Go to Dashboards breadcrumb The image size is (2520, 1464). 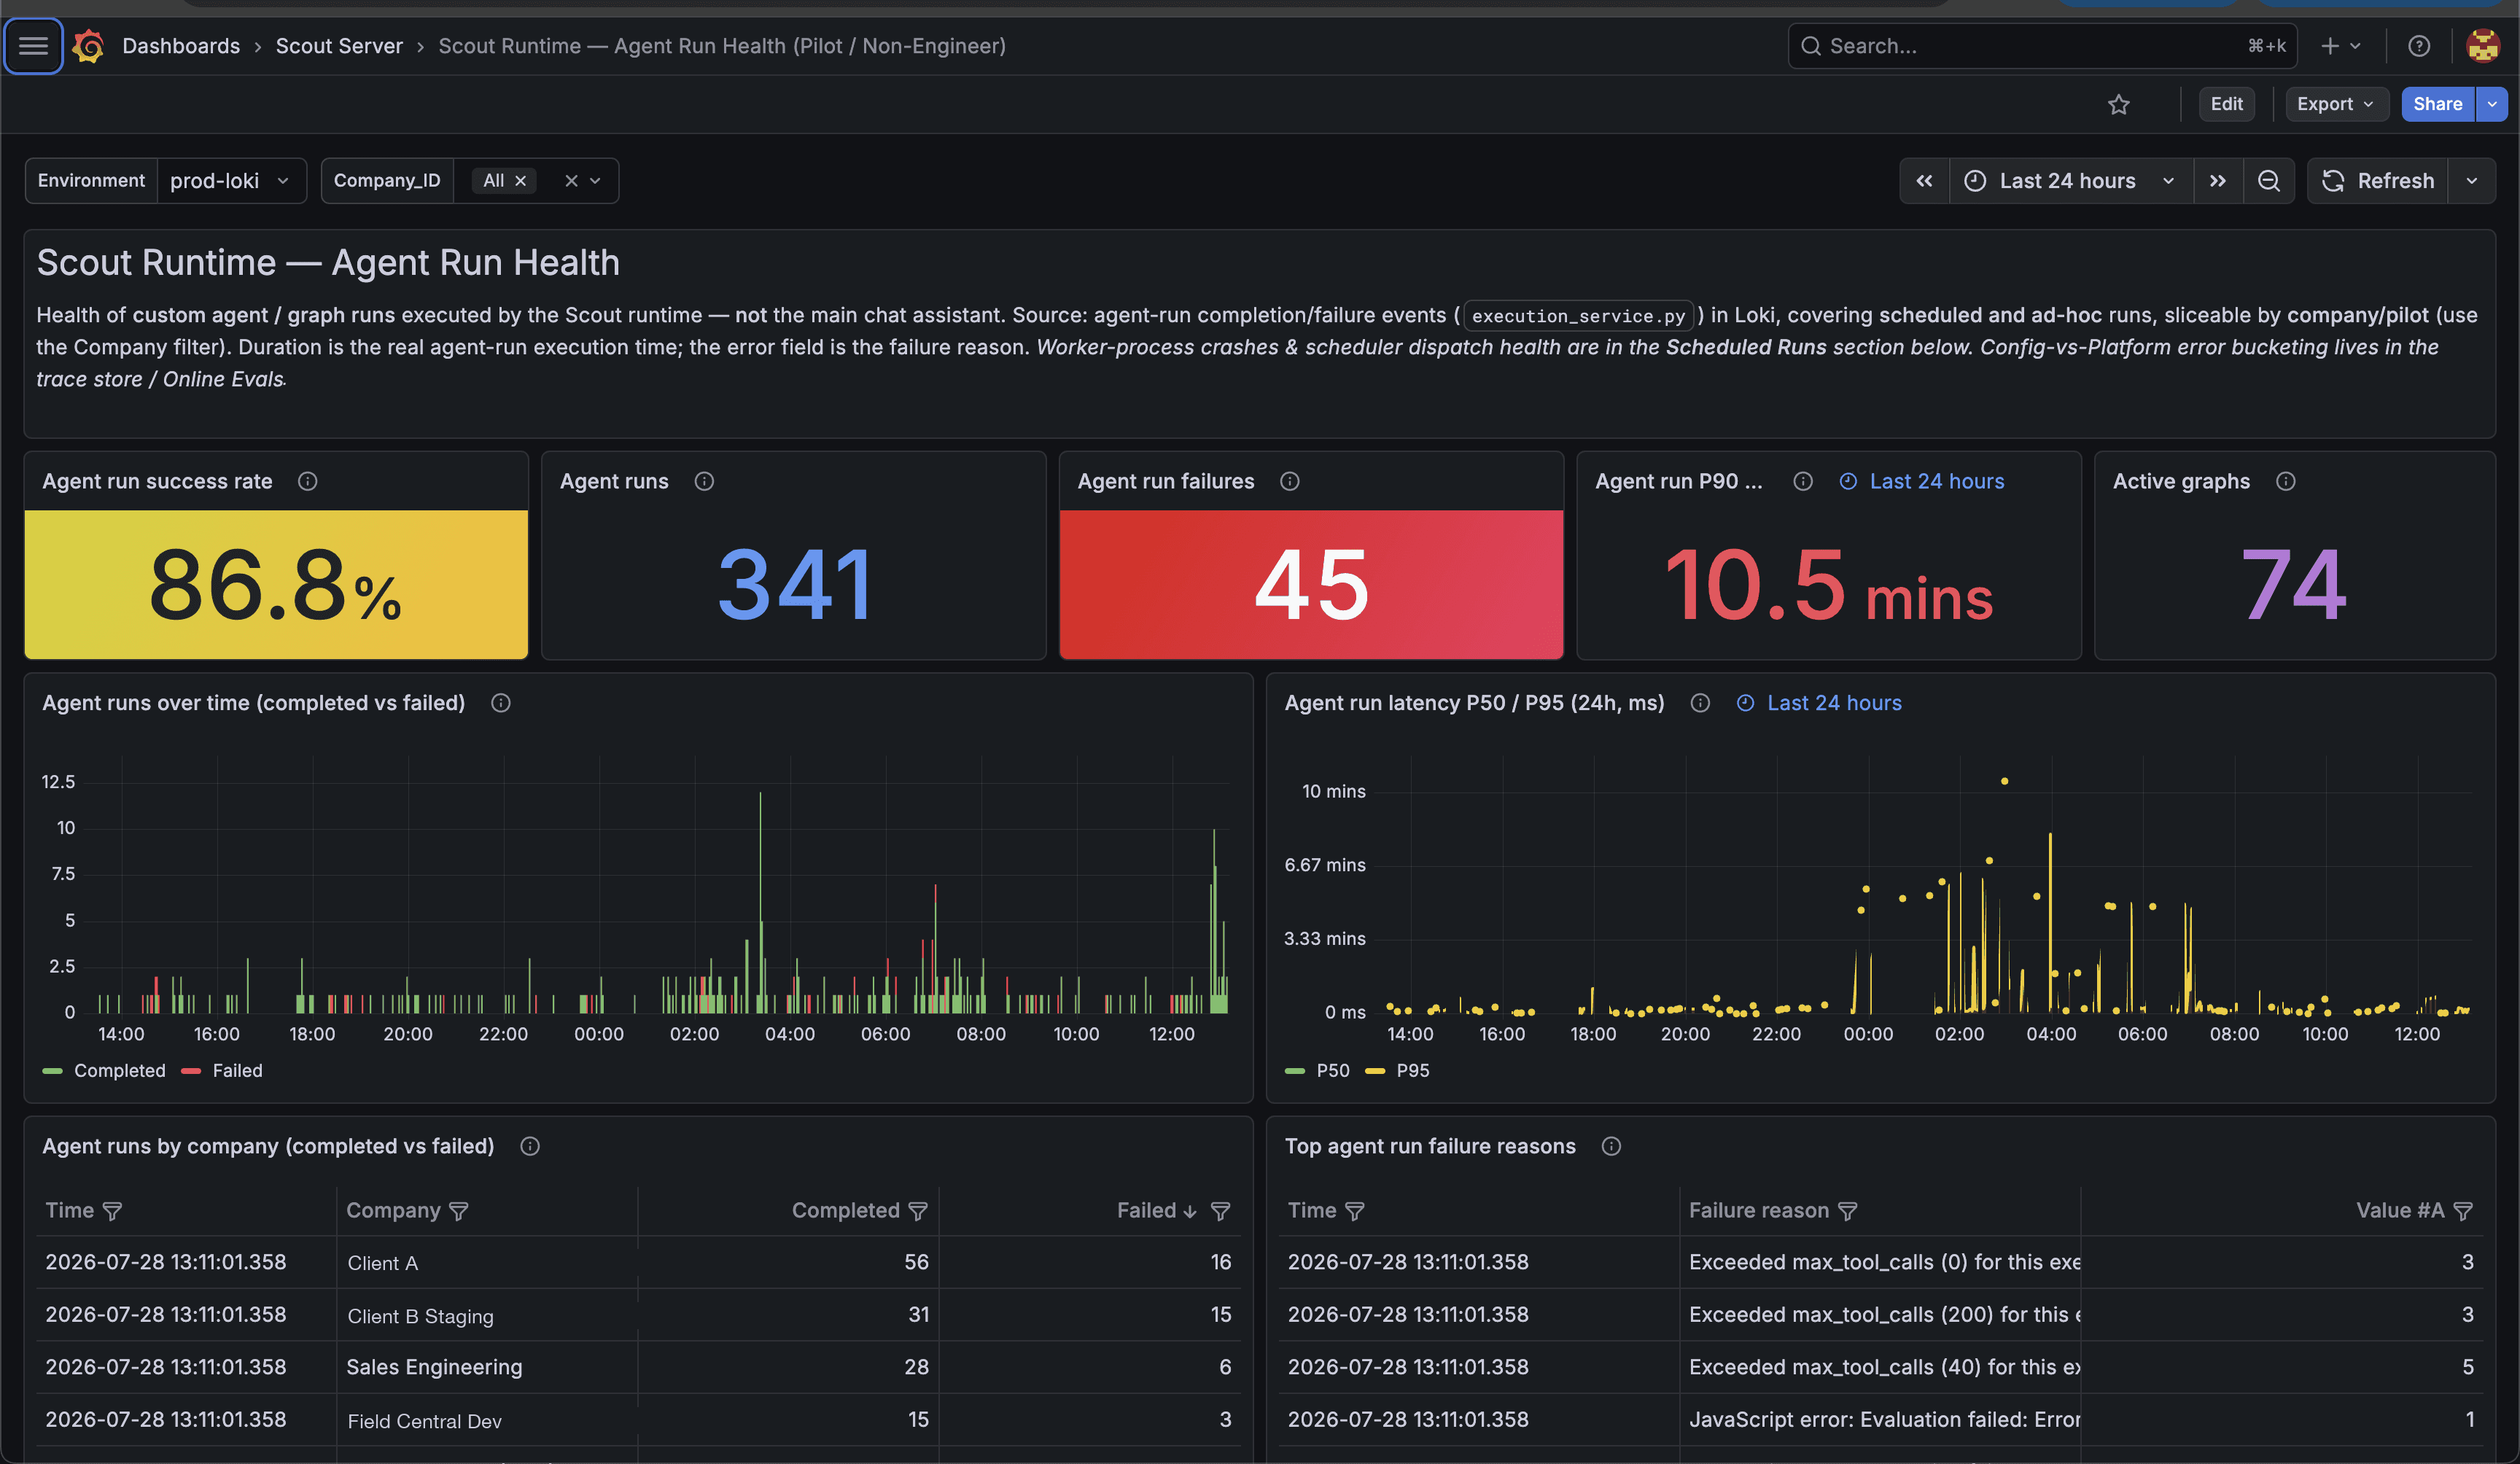[x=181, y=46]
